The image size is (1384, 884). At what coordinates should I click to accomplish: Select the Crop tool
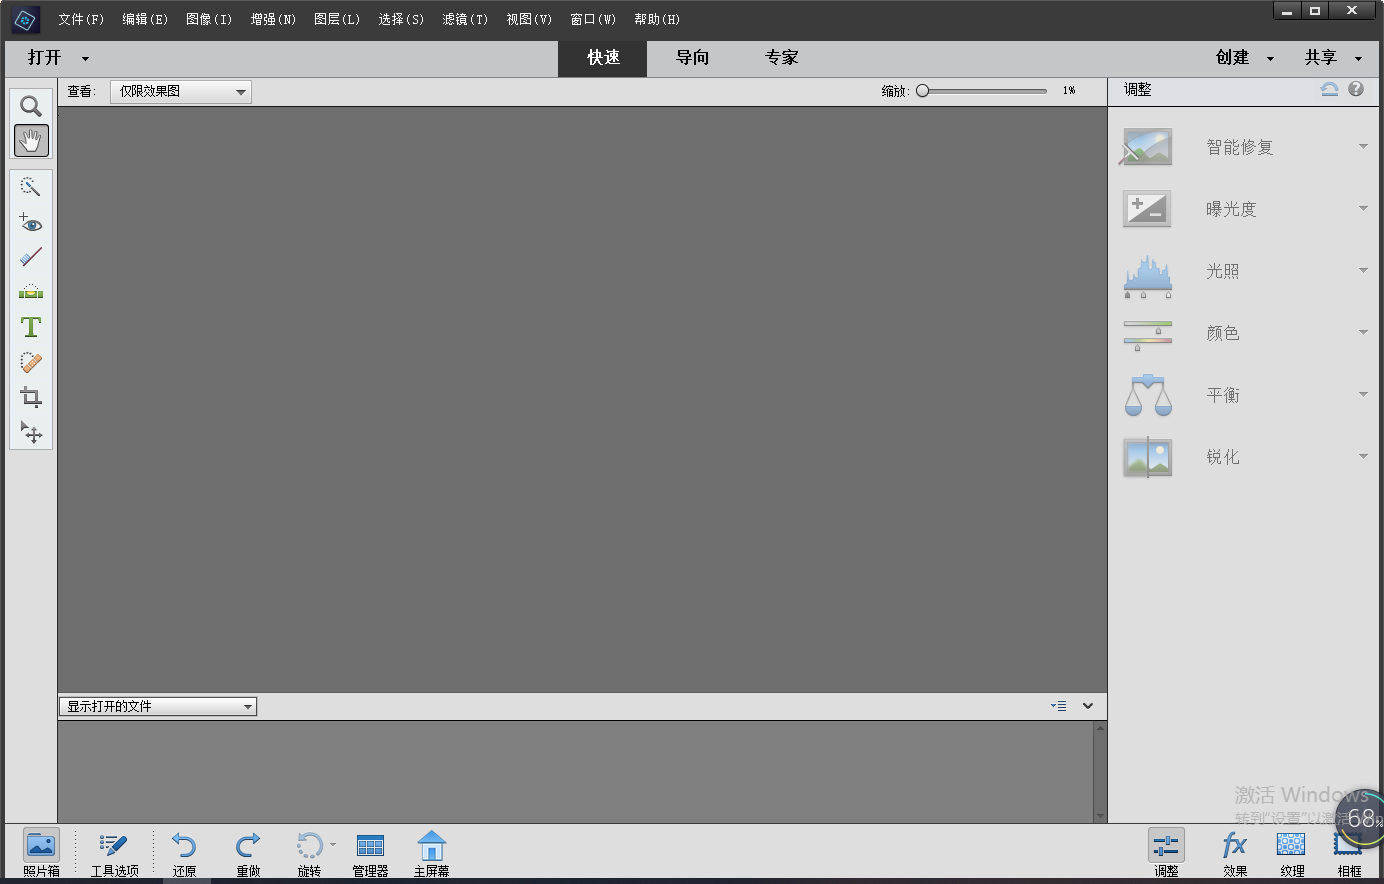coord(31,397)
